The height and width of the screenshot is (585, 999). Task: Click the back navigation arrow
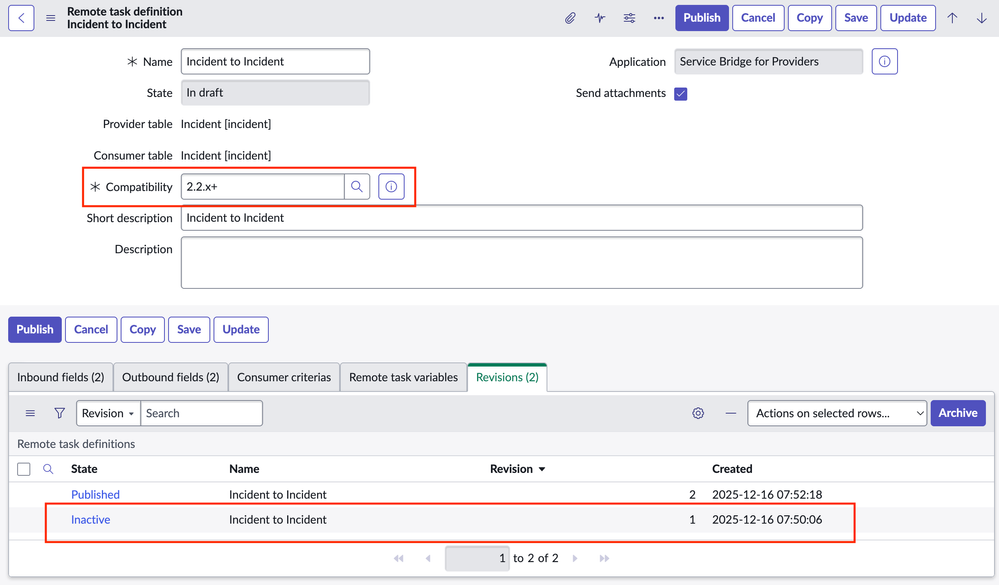tap(20, 17)
